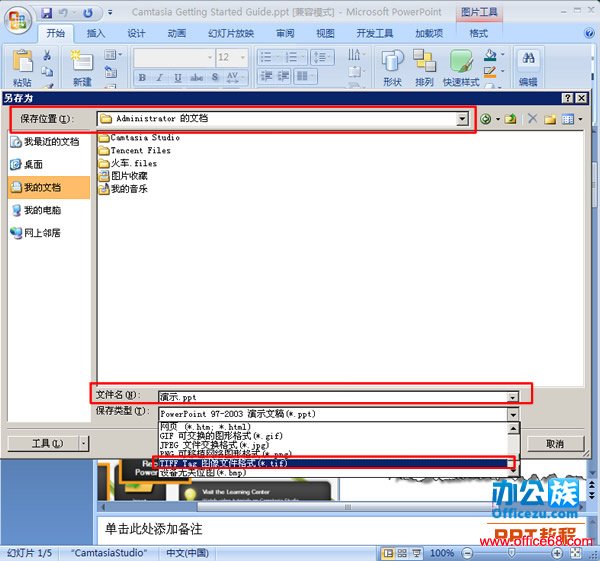Open the PowerPoint help icon
The height and width of the screenshot is (561, 600).
[590, 33]
